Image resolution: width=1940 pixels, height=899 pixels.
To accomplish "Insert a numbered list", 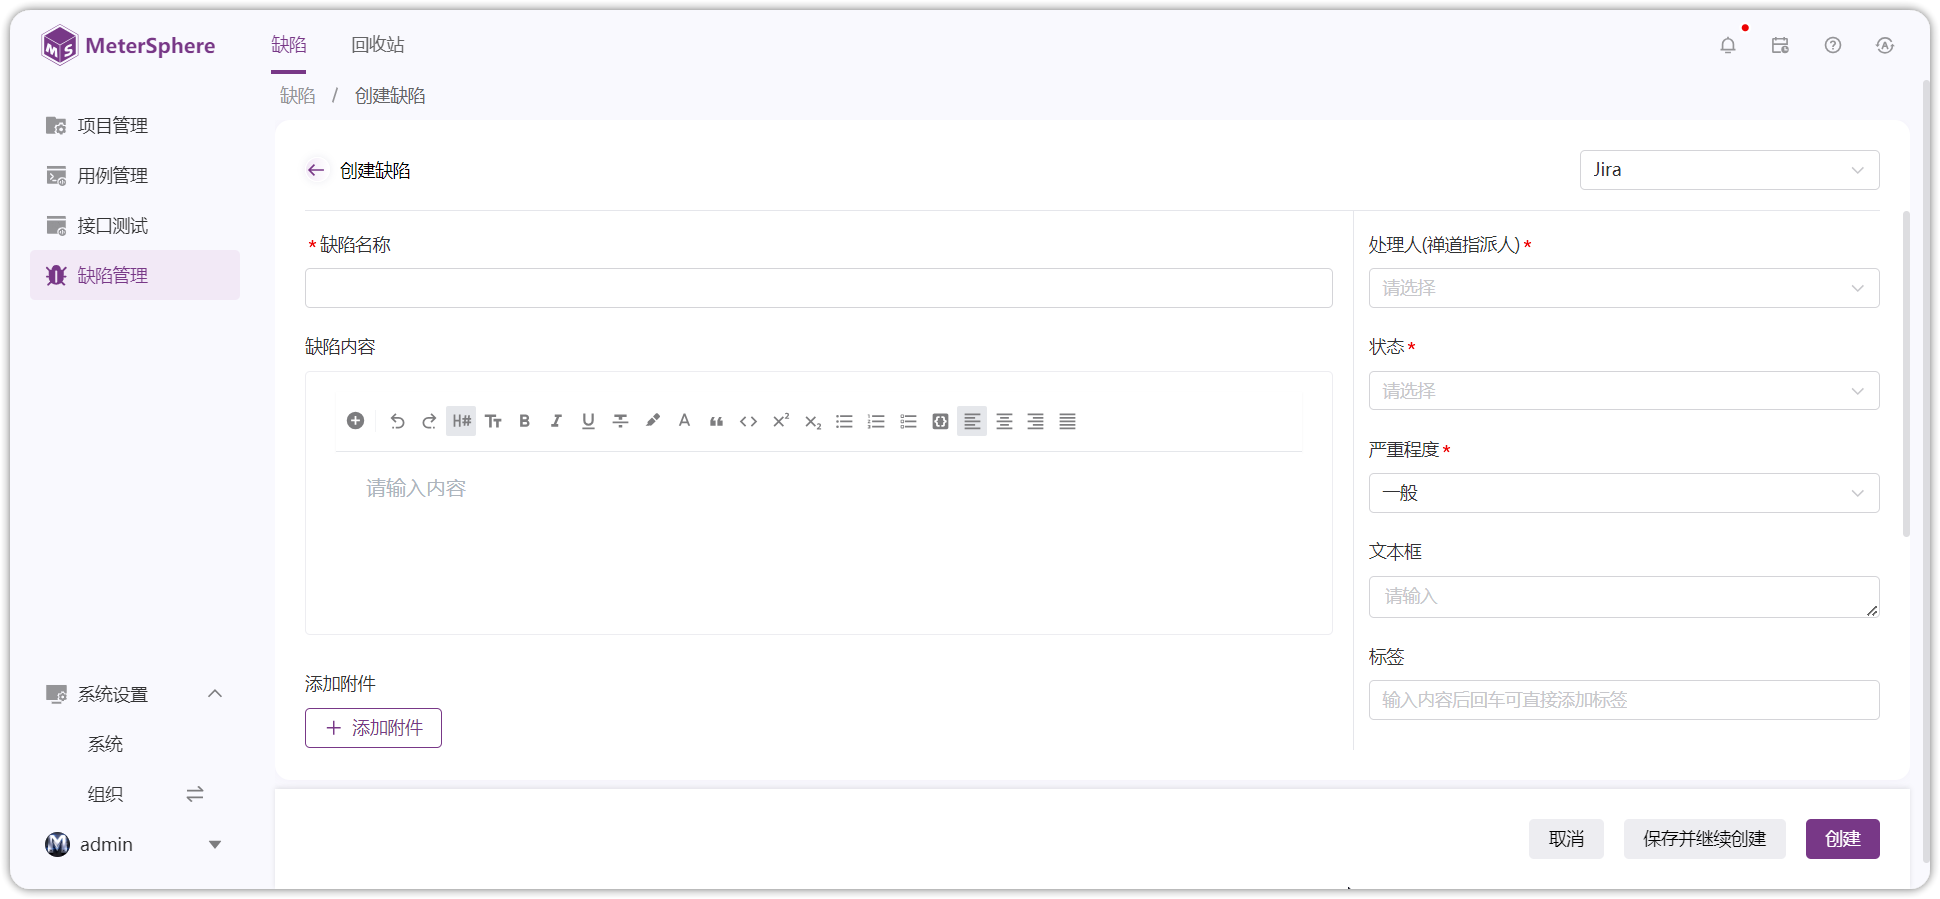I will (876, 421).
